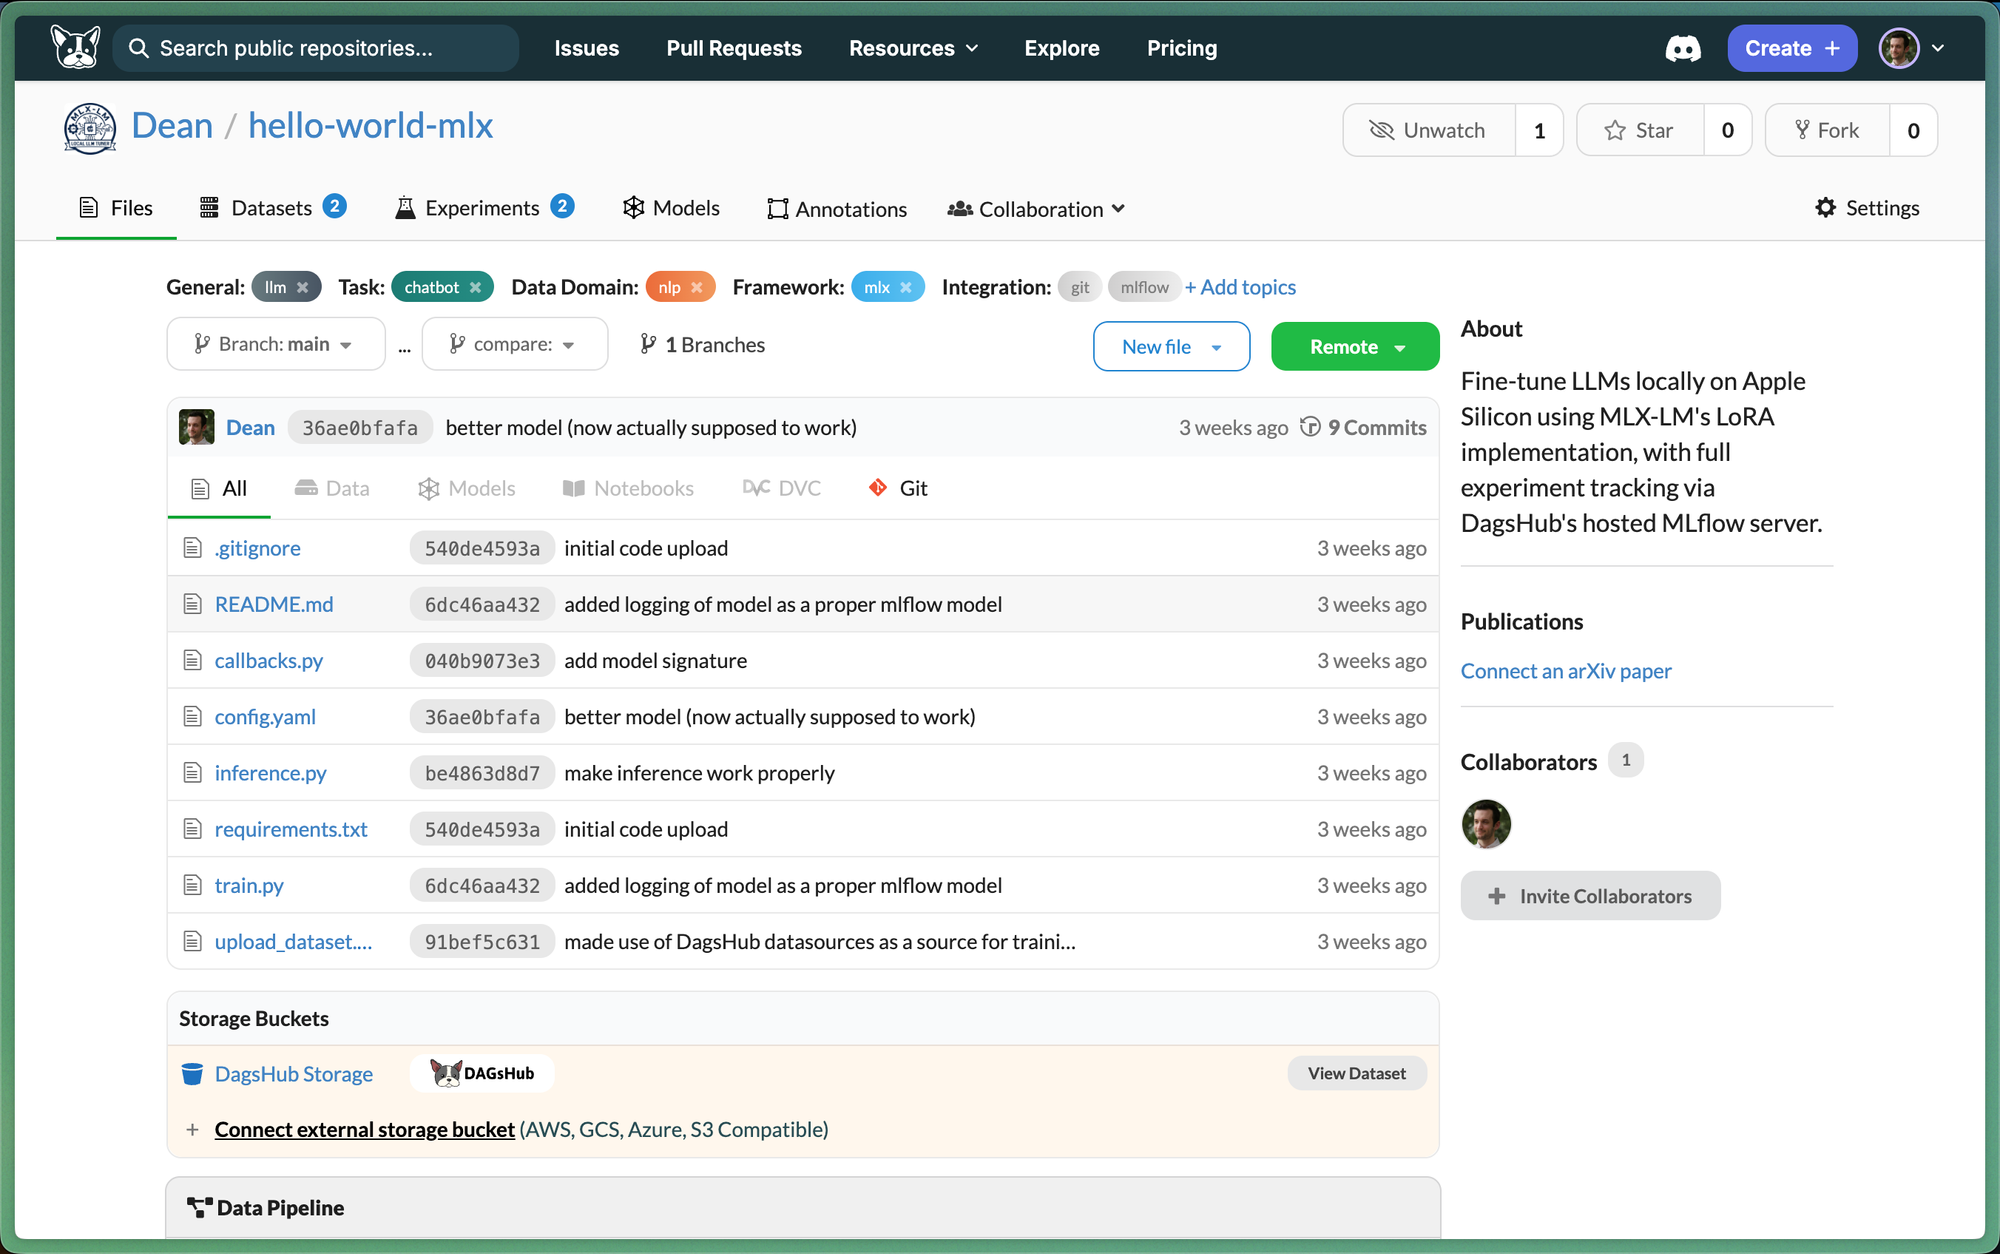Open the Discord icon link
Image resolution: width=2000 pixels, height=1254 pixels.
(1682, 48)
